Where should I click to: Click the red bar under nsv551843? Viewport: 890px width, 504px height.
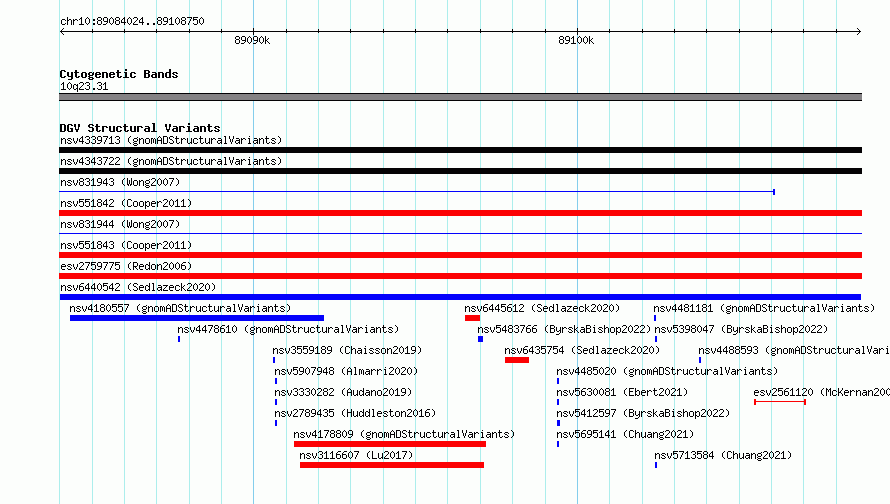[x=460, y=255]
